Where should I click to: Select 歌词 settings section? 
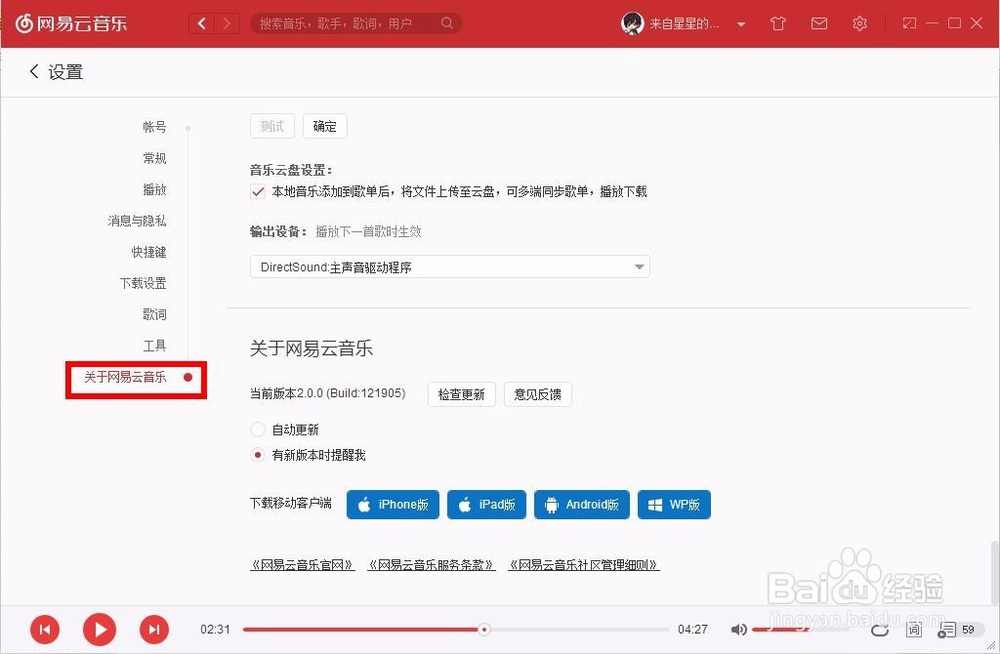[x=154, y=315]
